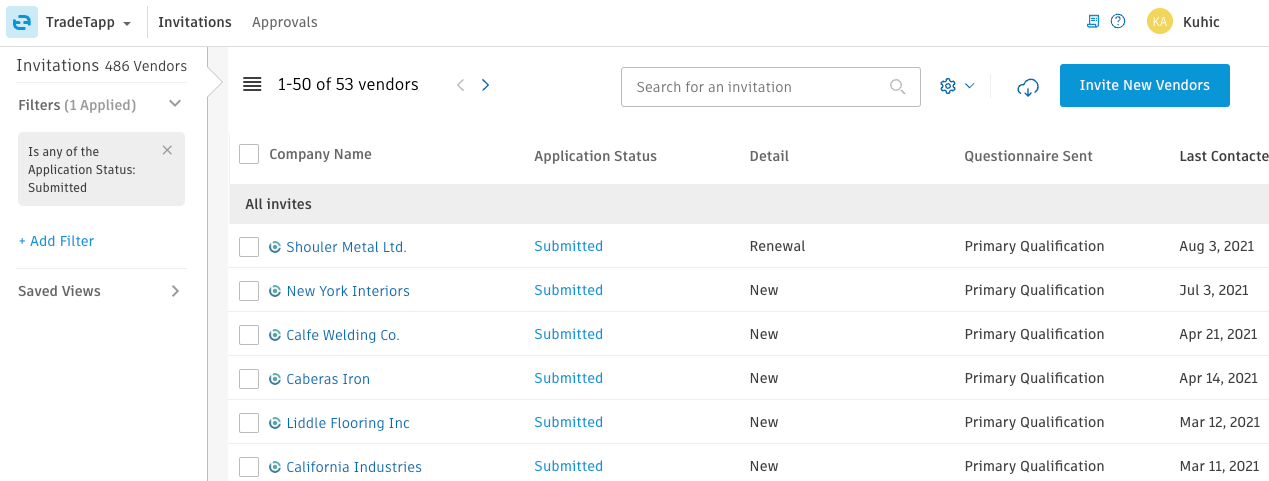Click the All invites group row
The image size is (1269, 481).
[x=749, y=204]
